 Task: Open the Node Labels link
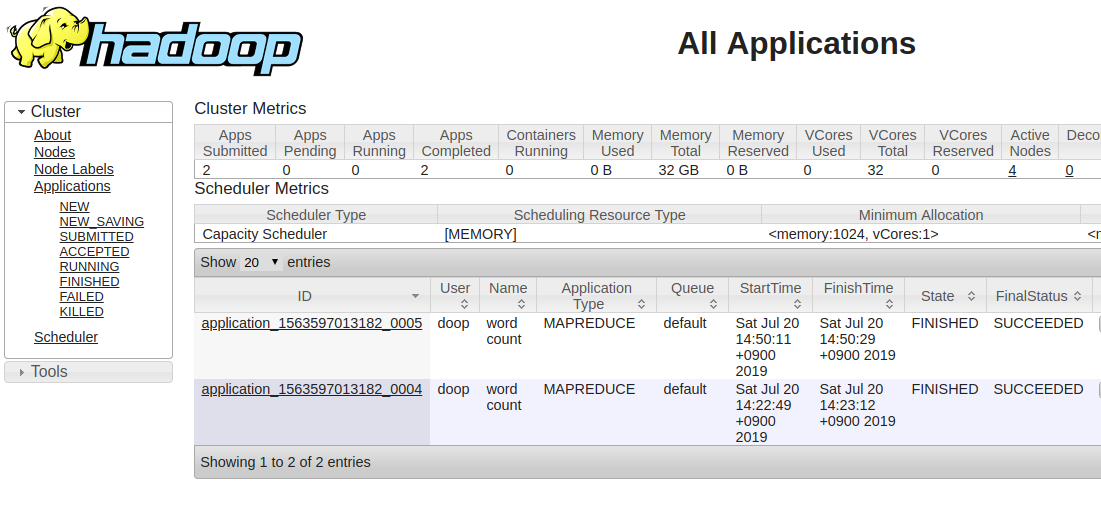pyautogui.click(x=74, y=169)
